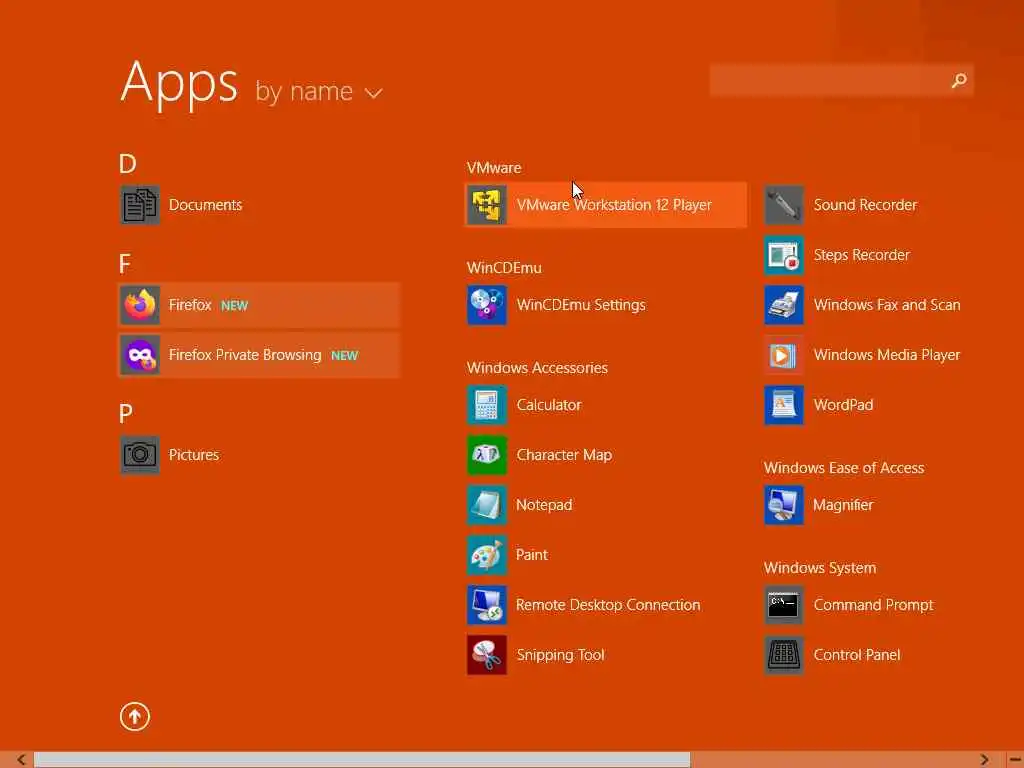
Task: Launch VMware Workstation 12 Player icon
Action: [x=487, y=205]
